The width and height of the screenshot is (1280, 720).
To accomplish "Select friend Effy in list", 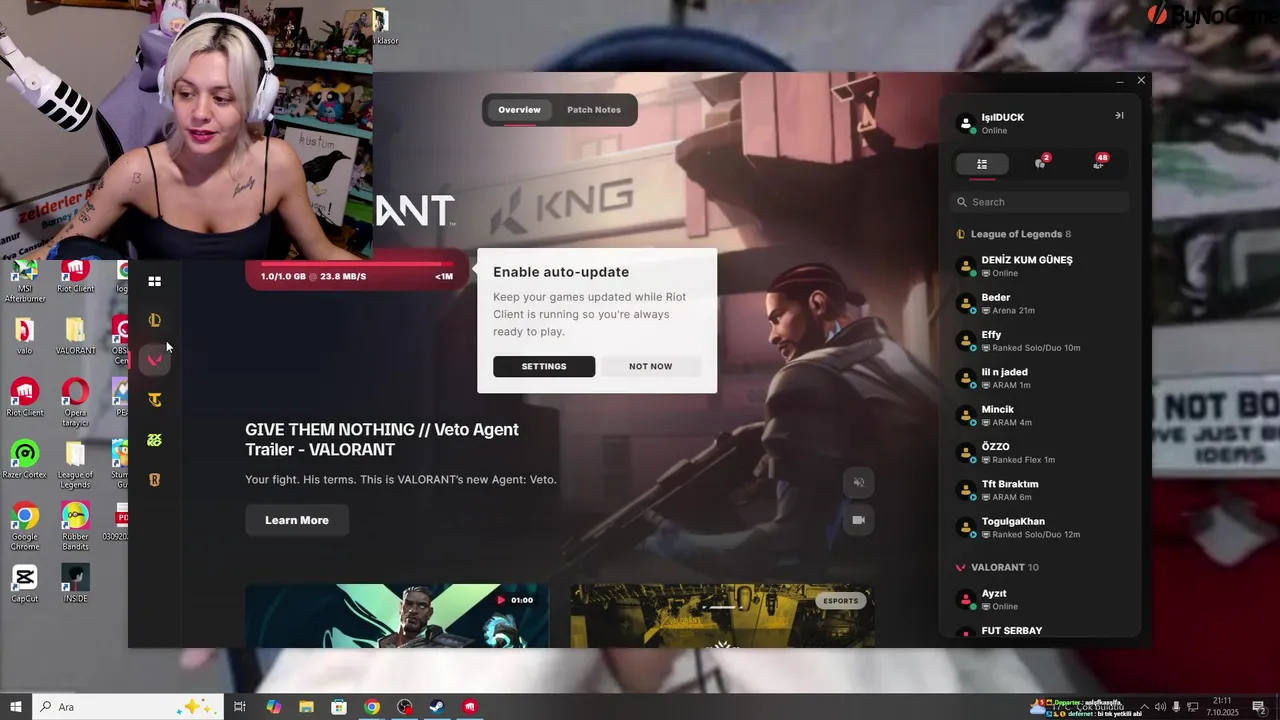I will [x=1040, y=341].
